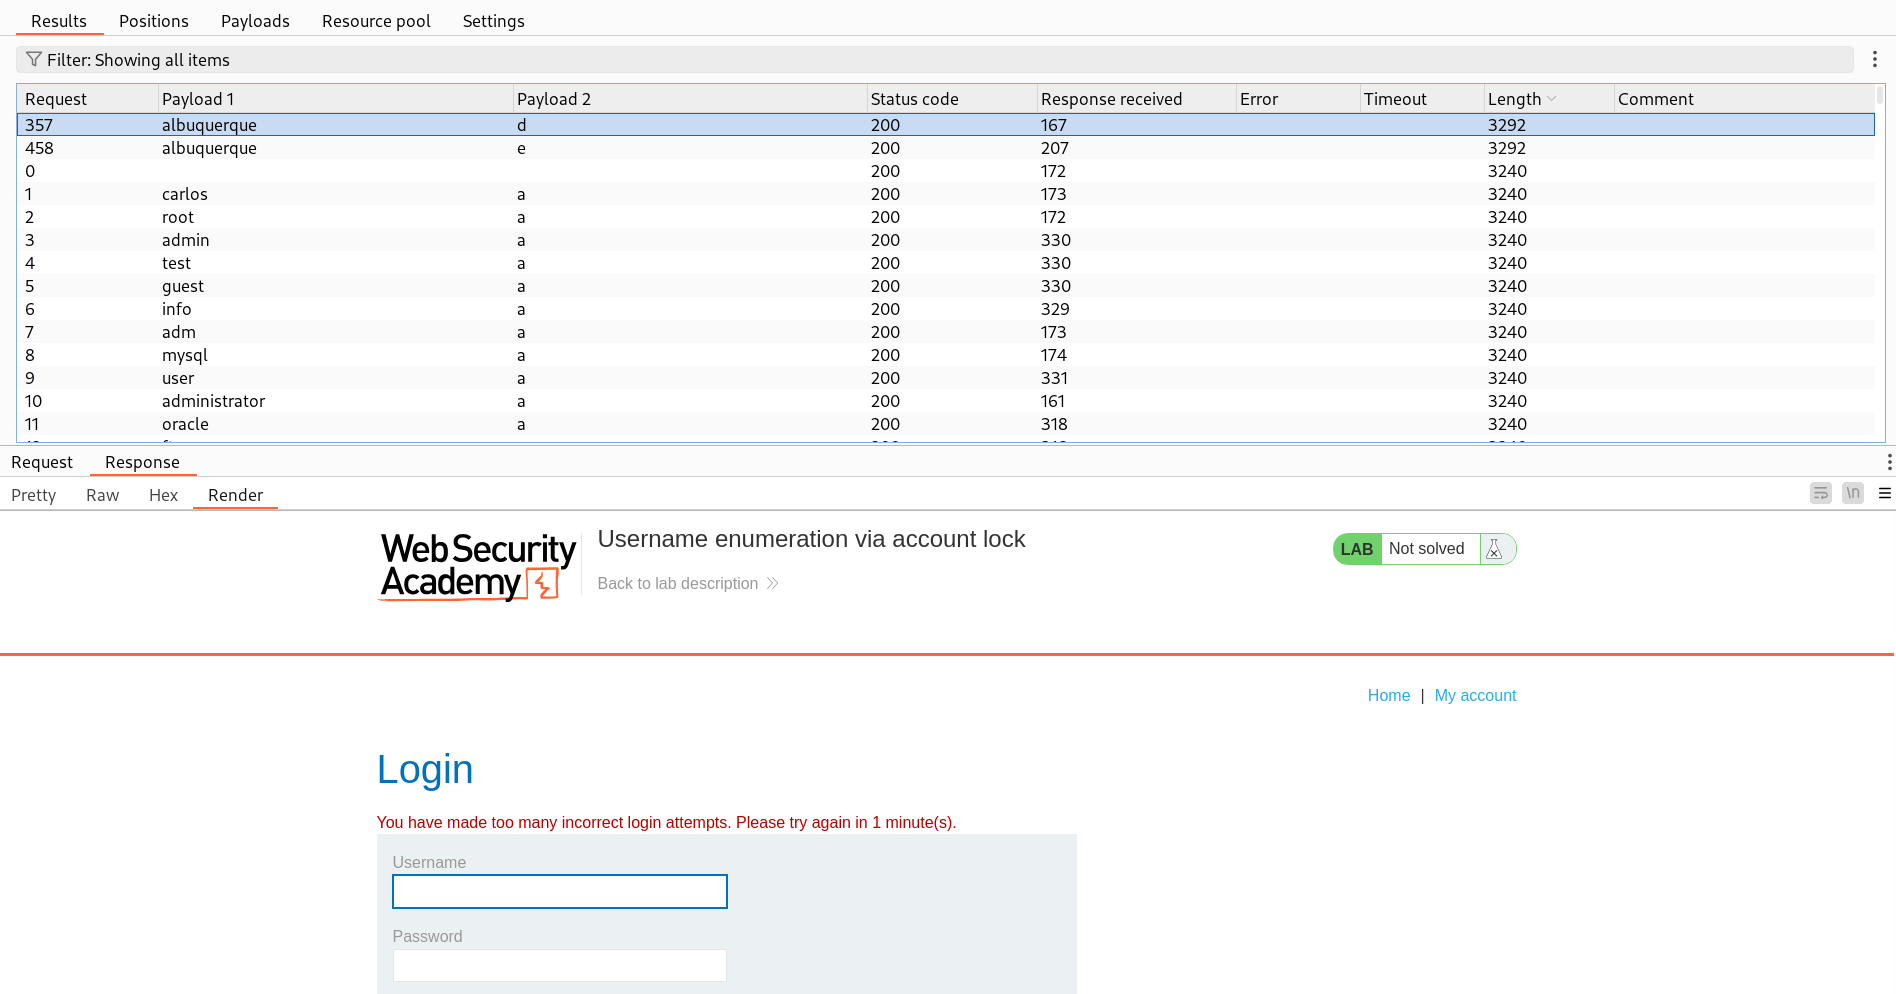The height and width of the screenshot is (994, 1896).
Task: Open the hamburger menu in the response editor
Action: pyautogui.click(x=1885, y=493)
